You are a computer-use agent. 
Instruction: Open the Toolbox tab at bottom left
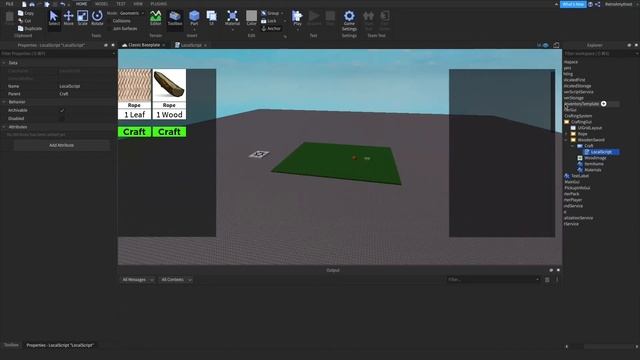[x=11, y=345]
